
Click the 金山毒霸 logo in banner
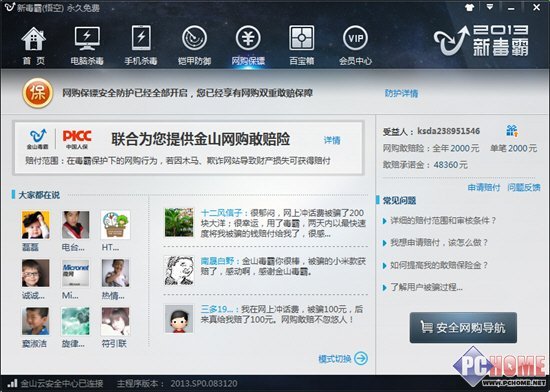click(38, 139)
